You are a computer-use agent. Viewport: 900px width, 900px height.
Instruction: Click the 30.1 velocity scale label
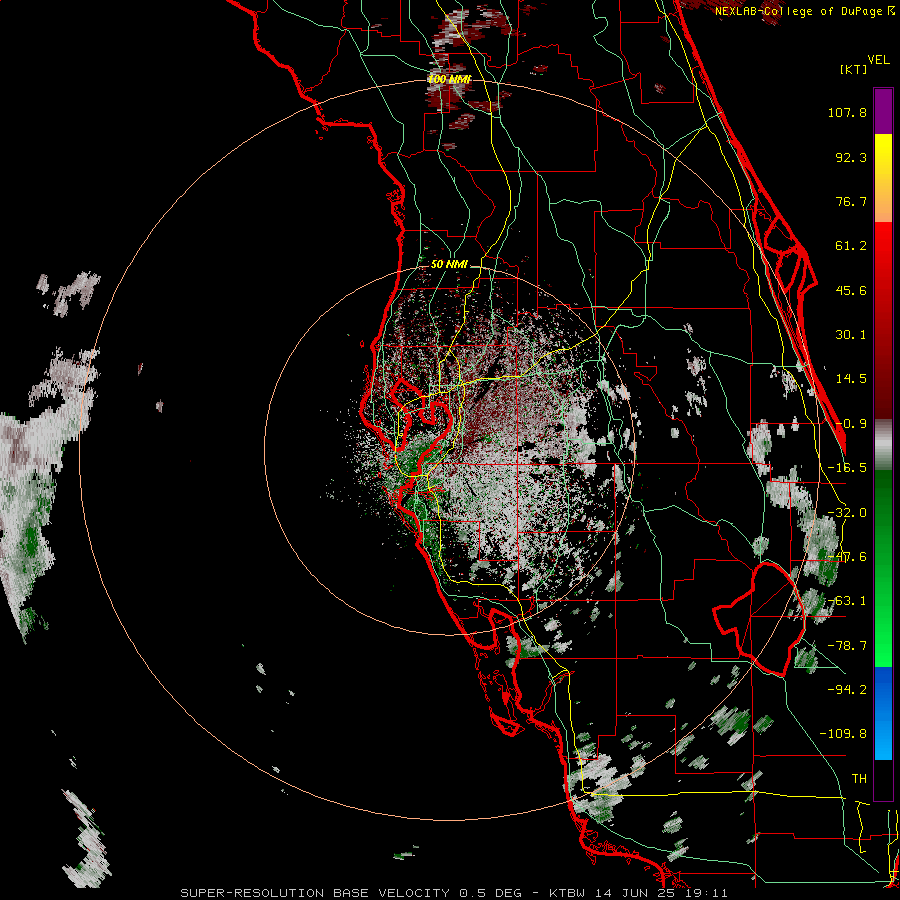tap(851, 335)
